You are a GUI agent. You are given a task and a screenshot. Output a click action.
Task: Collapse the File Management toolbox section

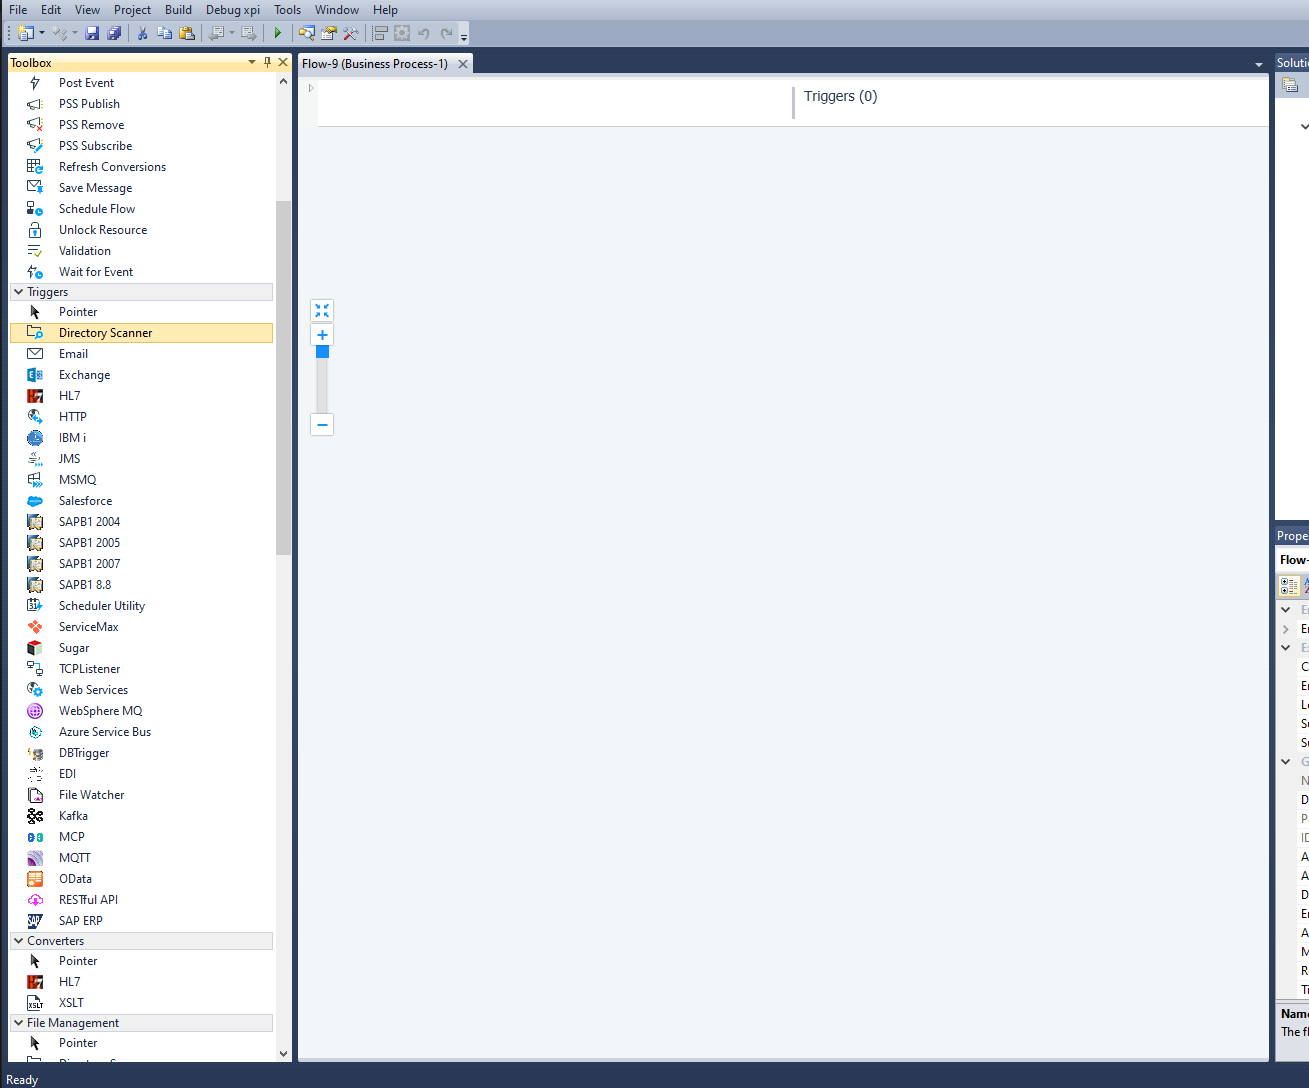[18, 1023]
